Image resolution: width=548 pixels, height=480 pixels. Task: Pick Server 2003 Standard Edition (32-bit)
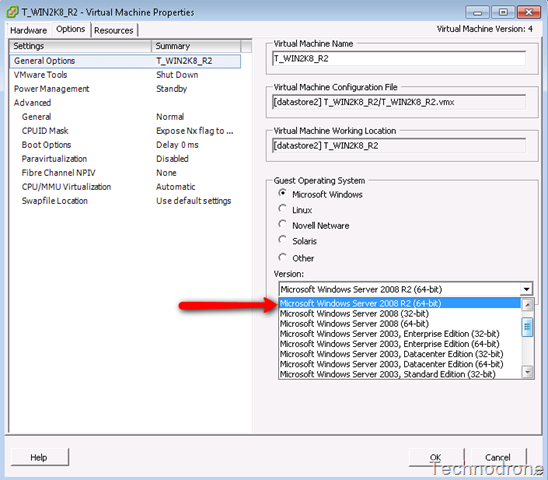400,374
